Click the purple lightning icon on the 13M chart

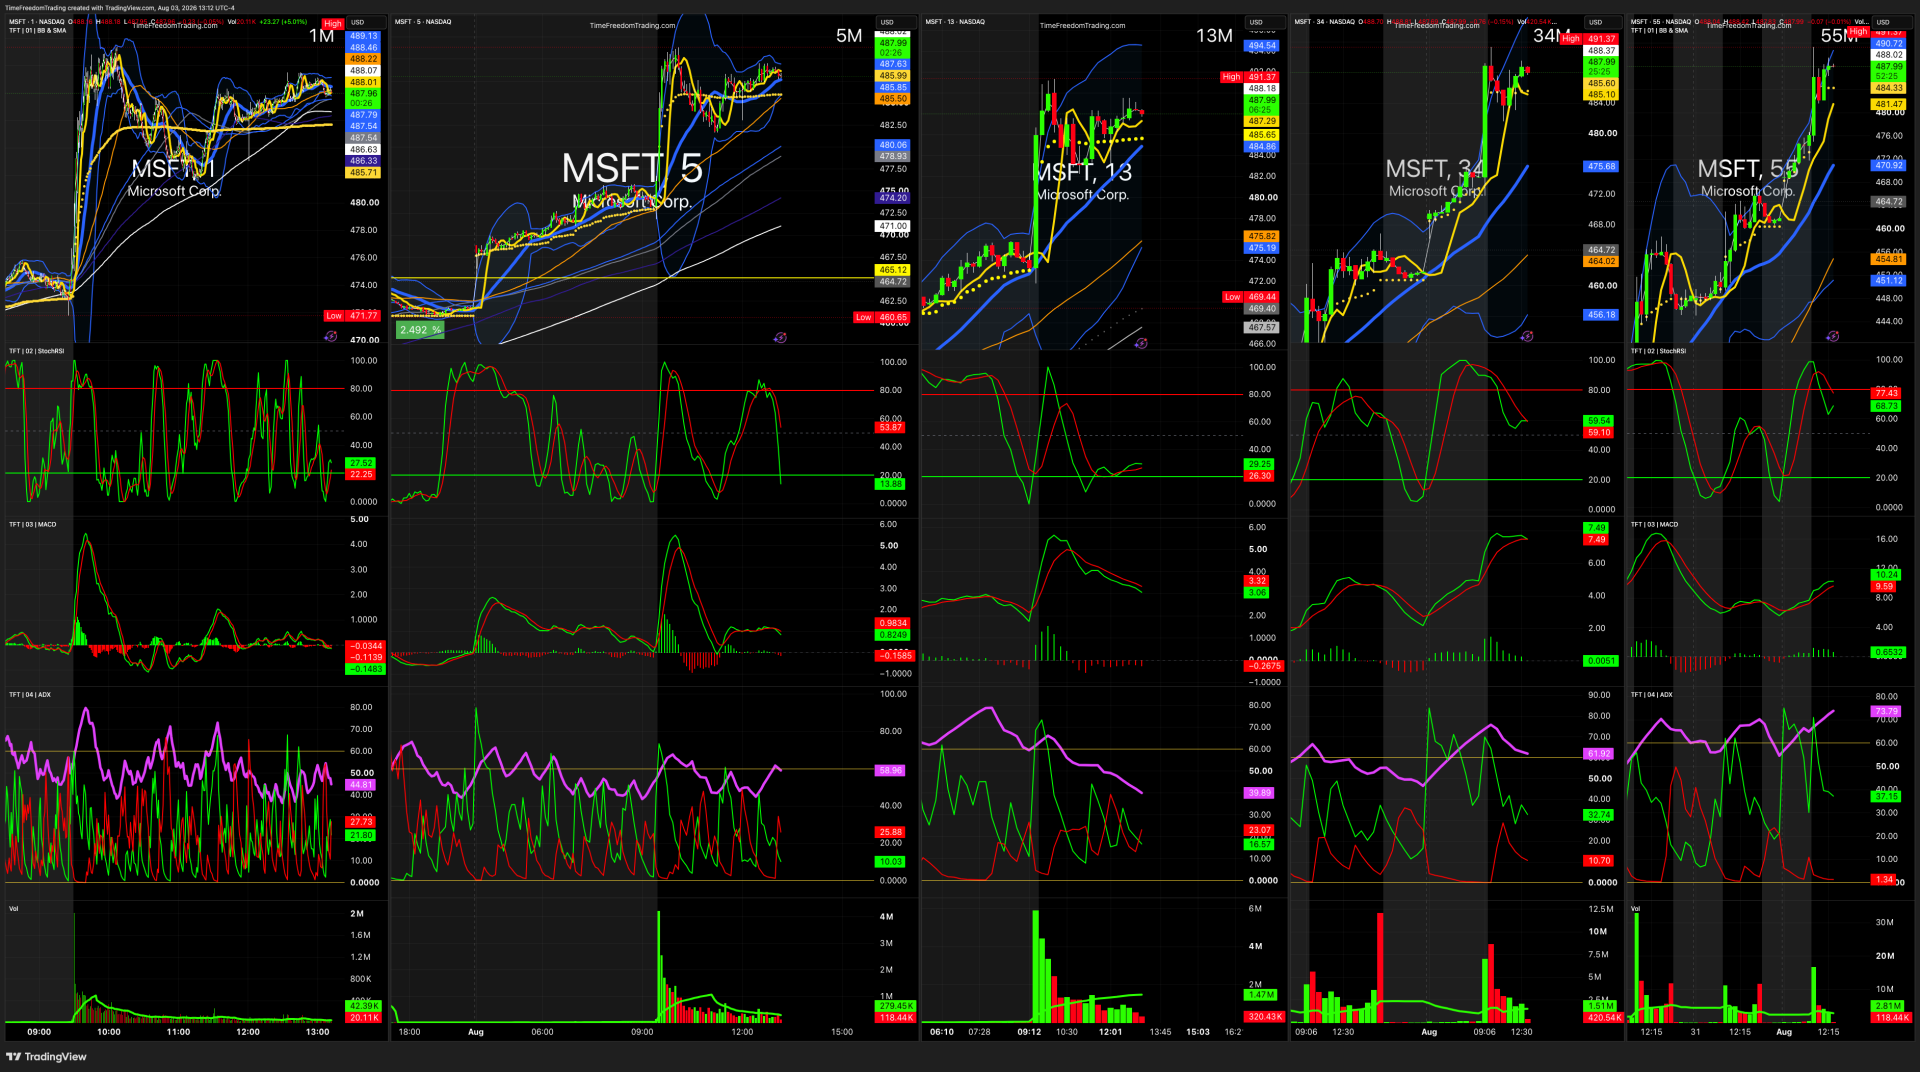[x=1141, y=343]
